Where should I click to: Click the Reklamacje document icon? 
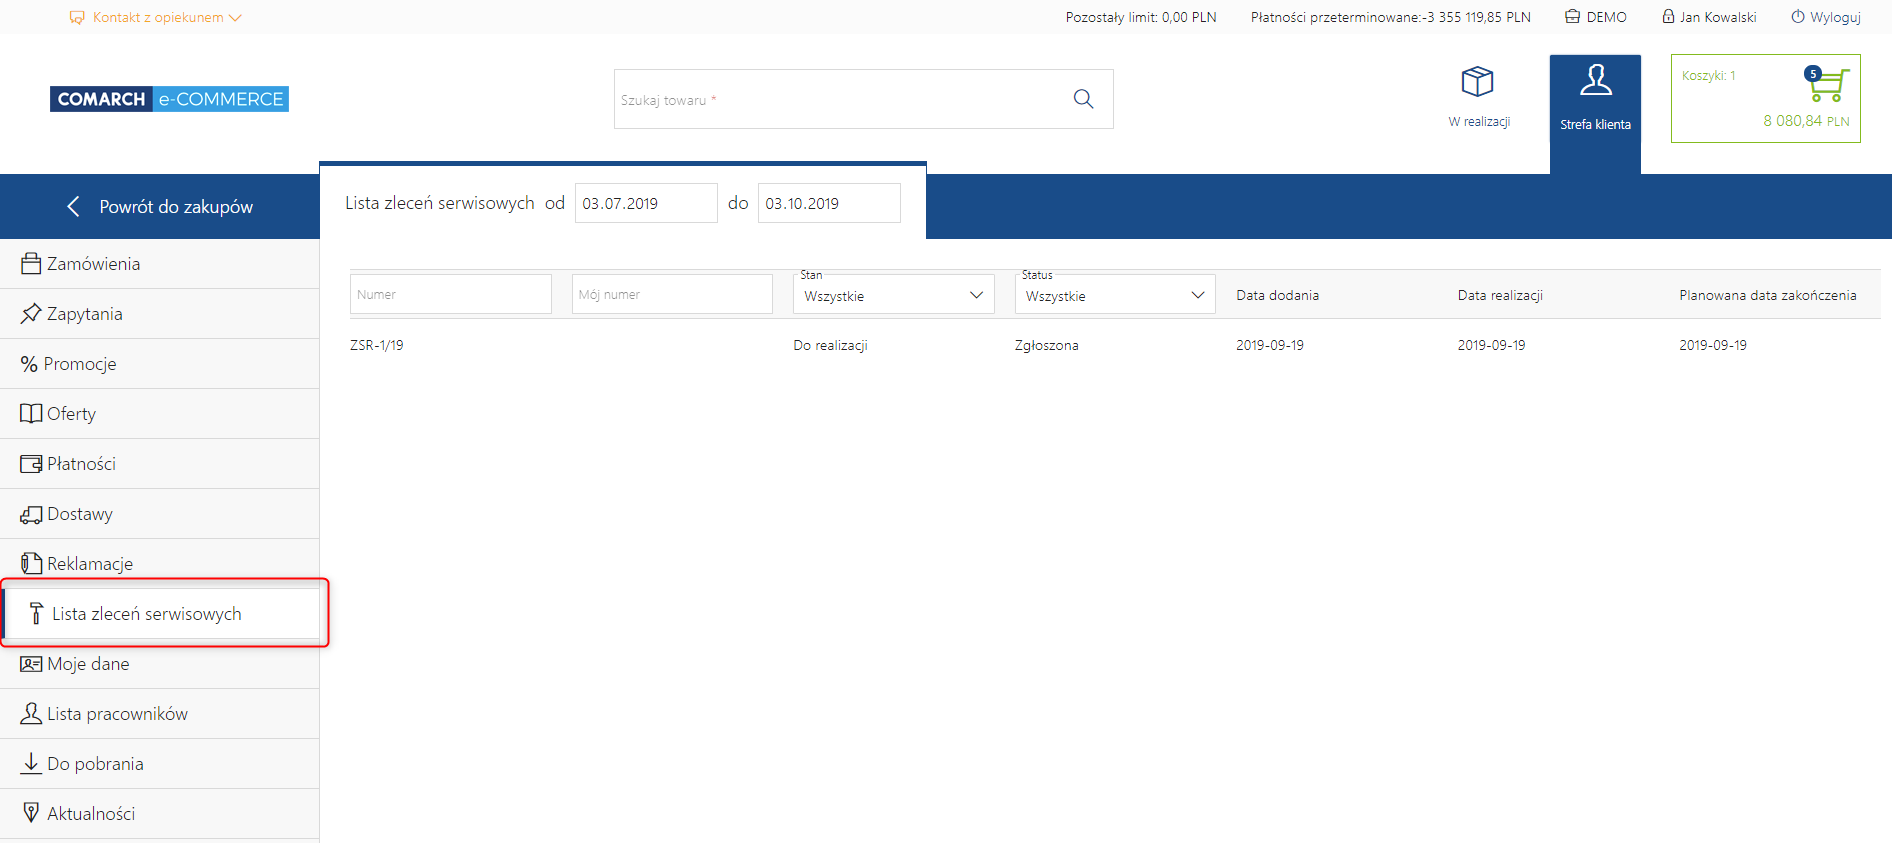click(x=31, y=564)
